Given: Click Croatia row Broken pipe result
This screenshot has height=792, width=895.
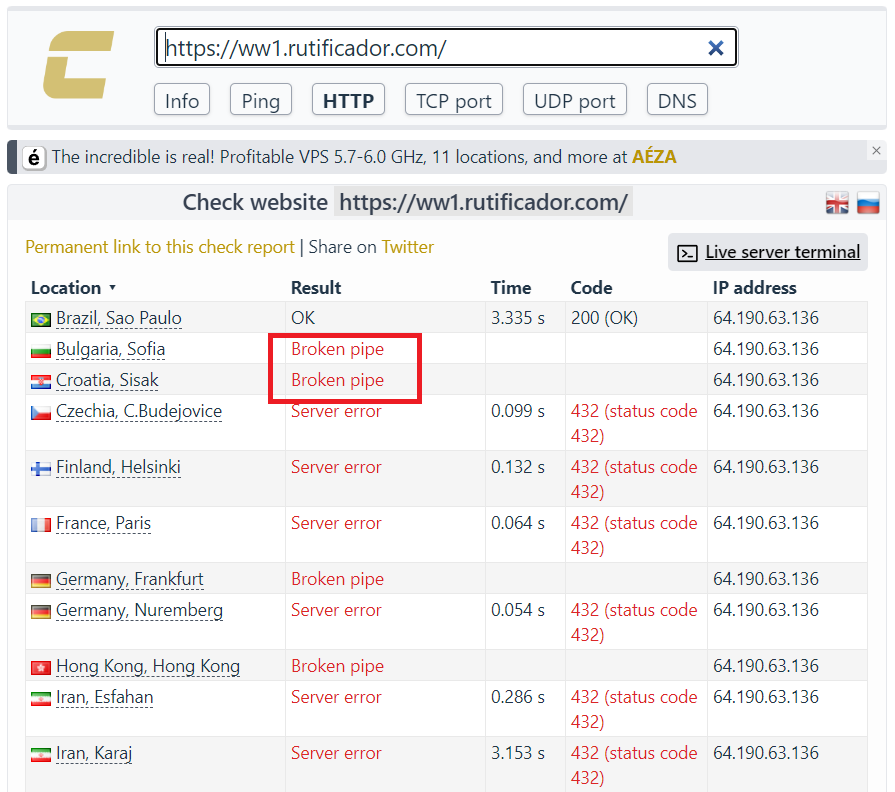Looking at the screenshot, I should point(337,380).
